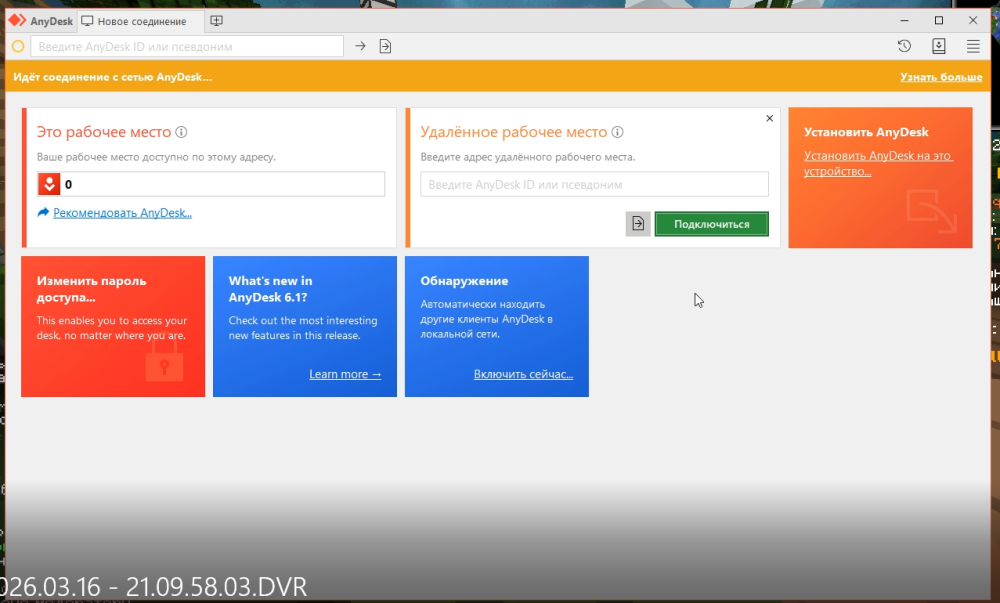Open file transfer icon in the top toolbar
Viewport: 1000px width, 603px height.
coord(385,46)
